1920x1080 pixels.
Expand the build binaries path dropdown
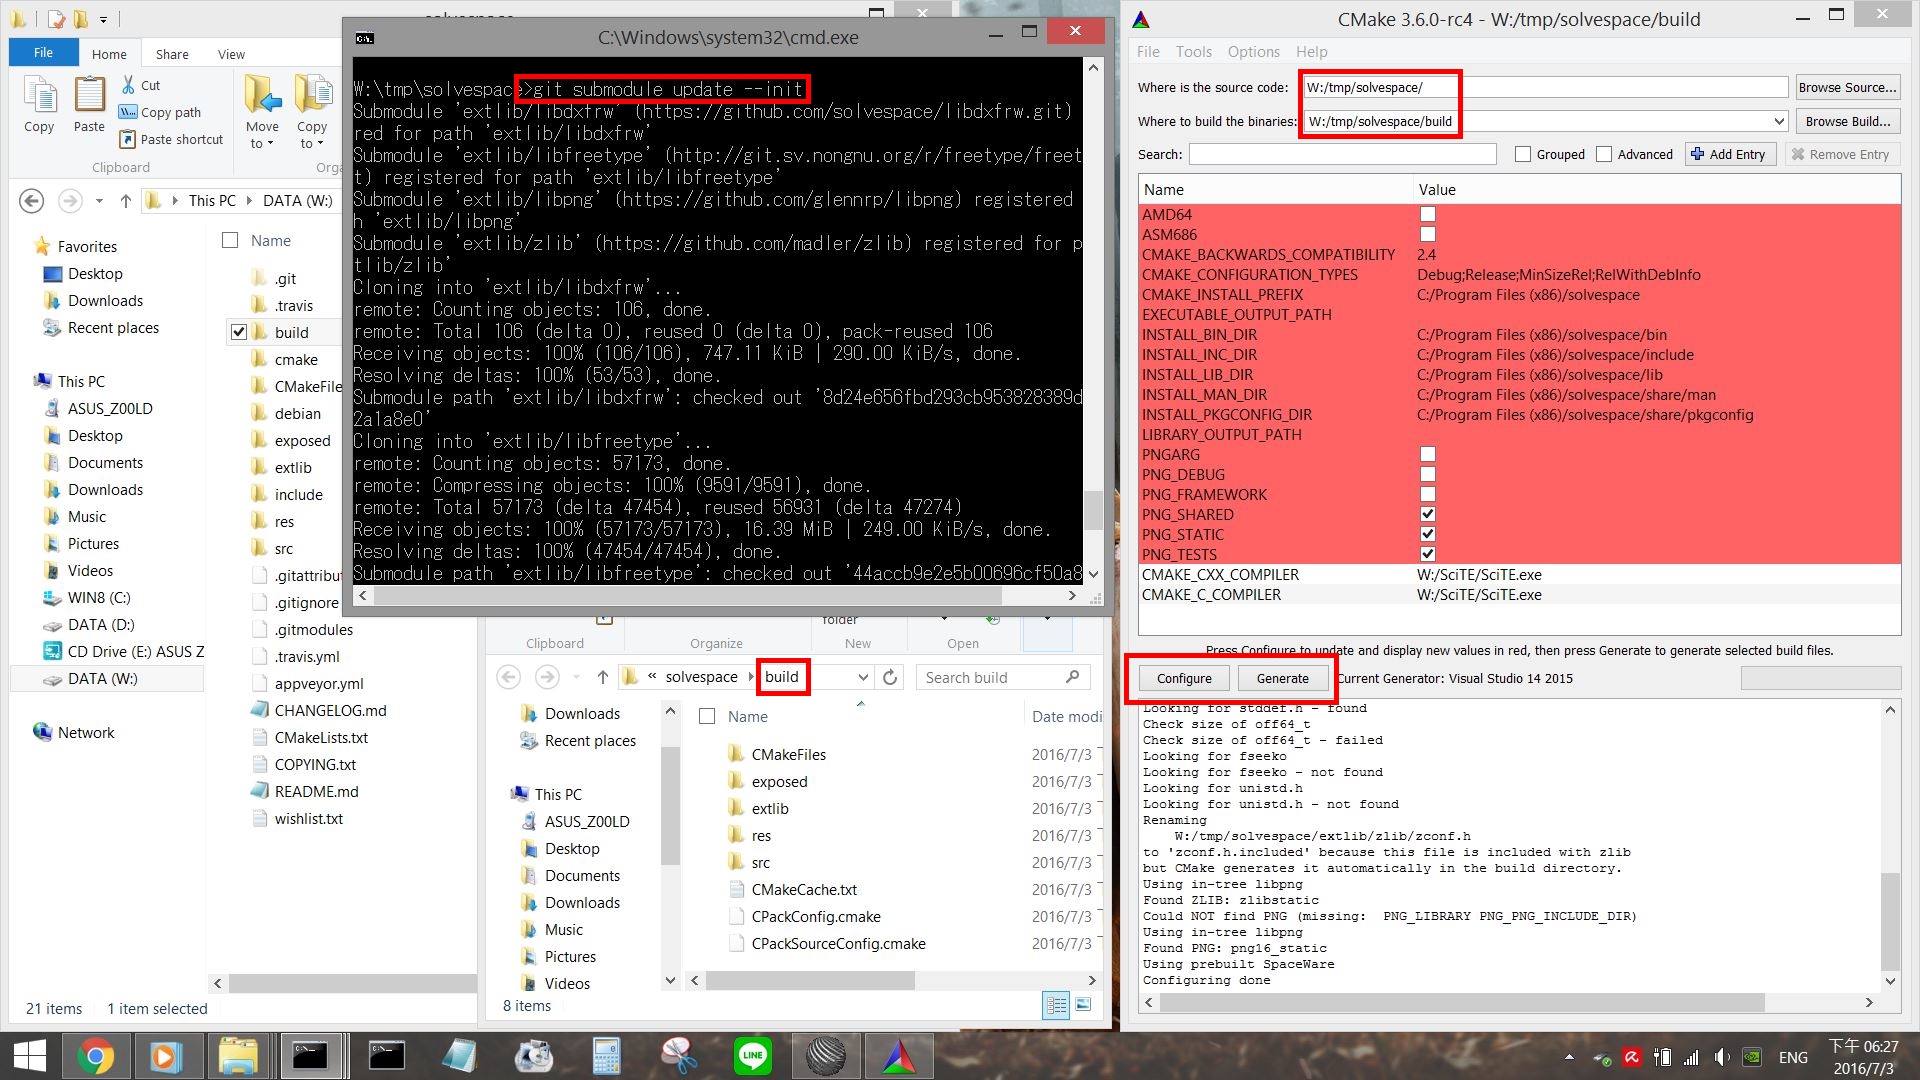tap(1778, 122)
